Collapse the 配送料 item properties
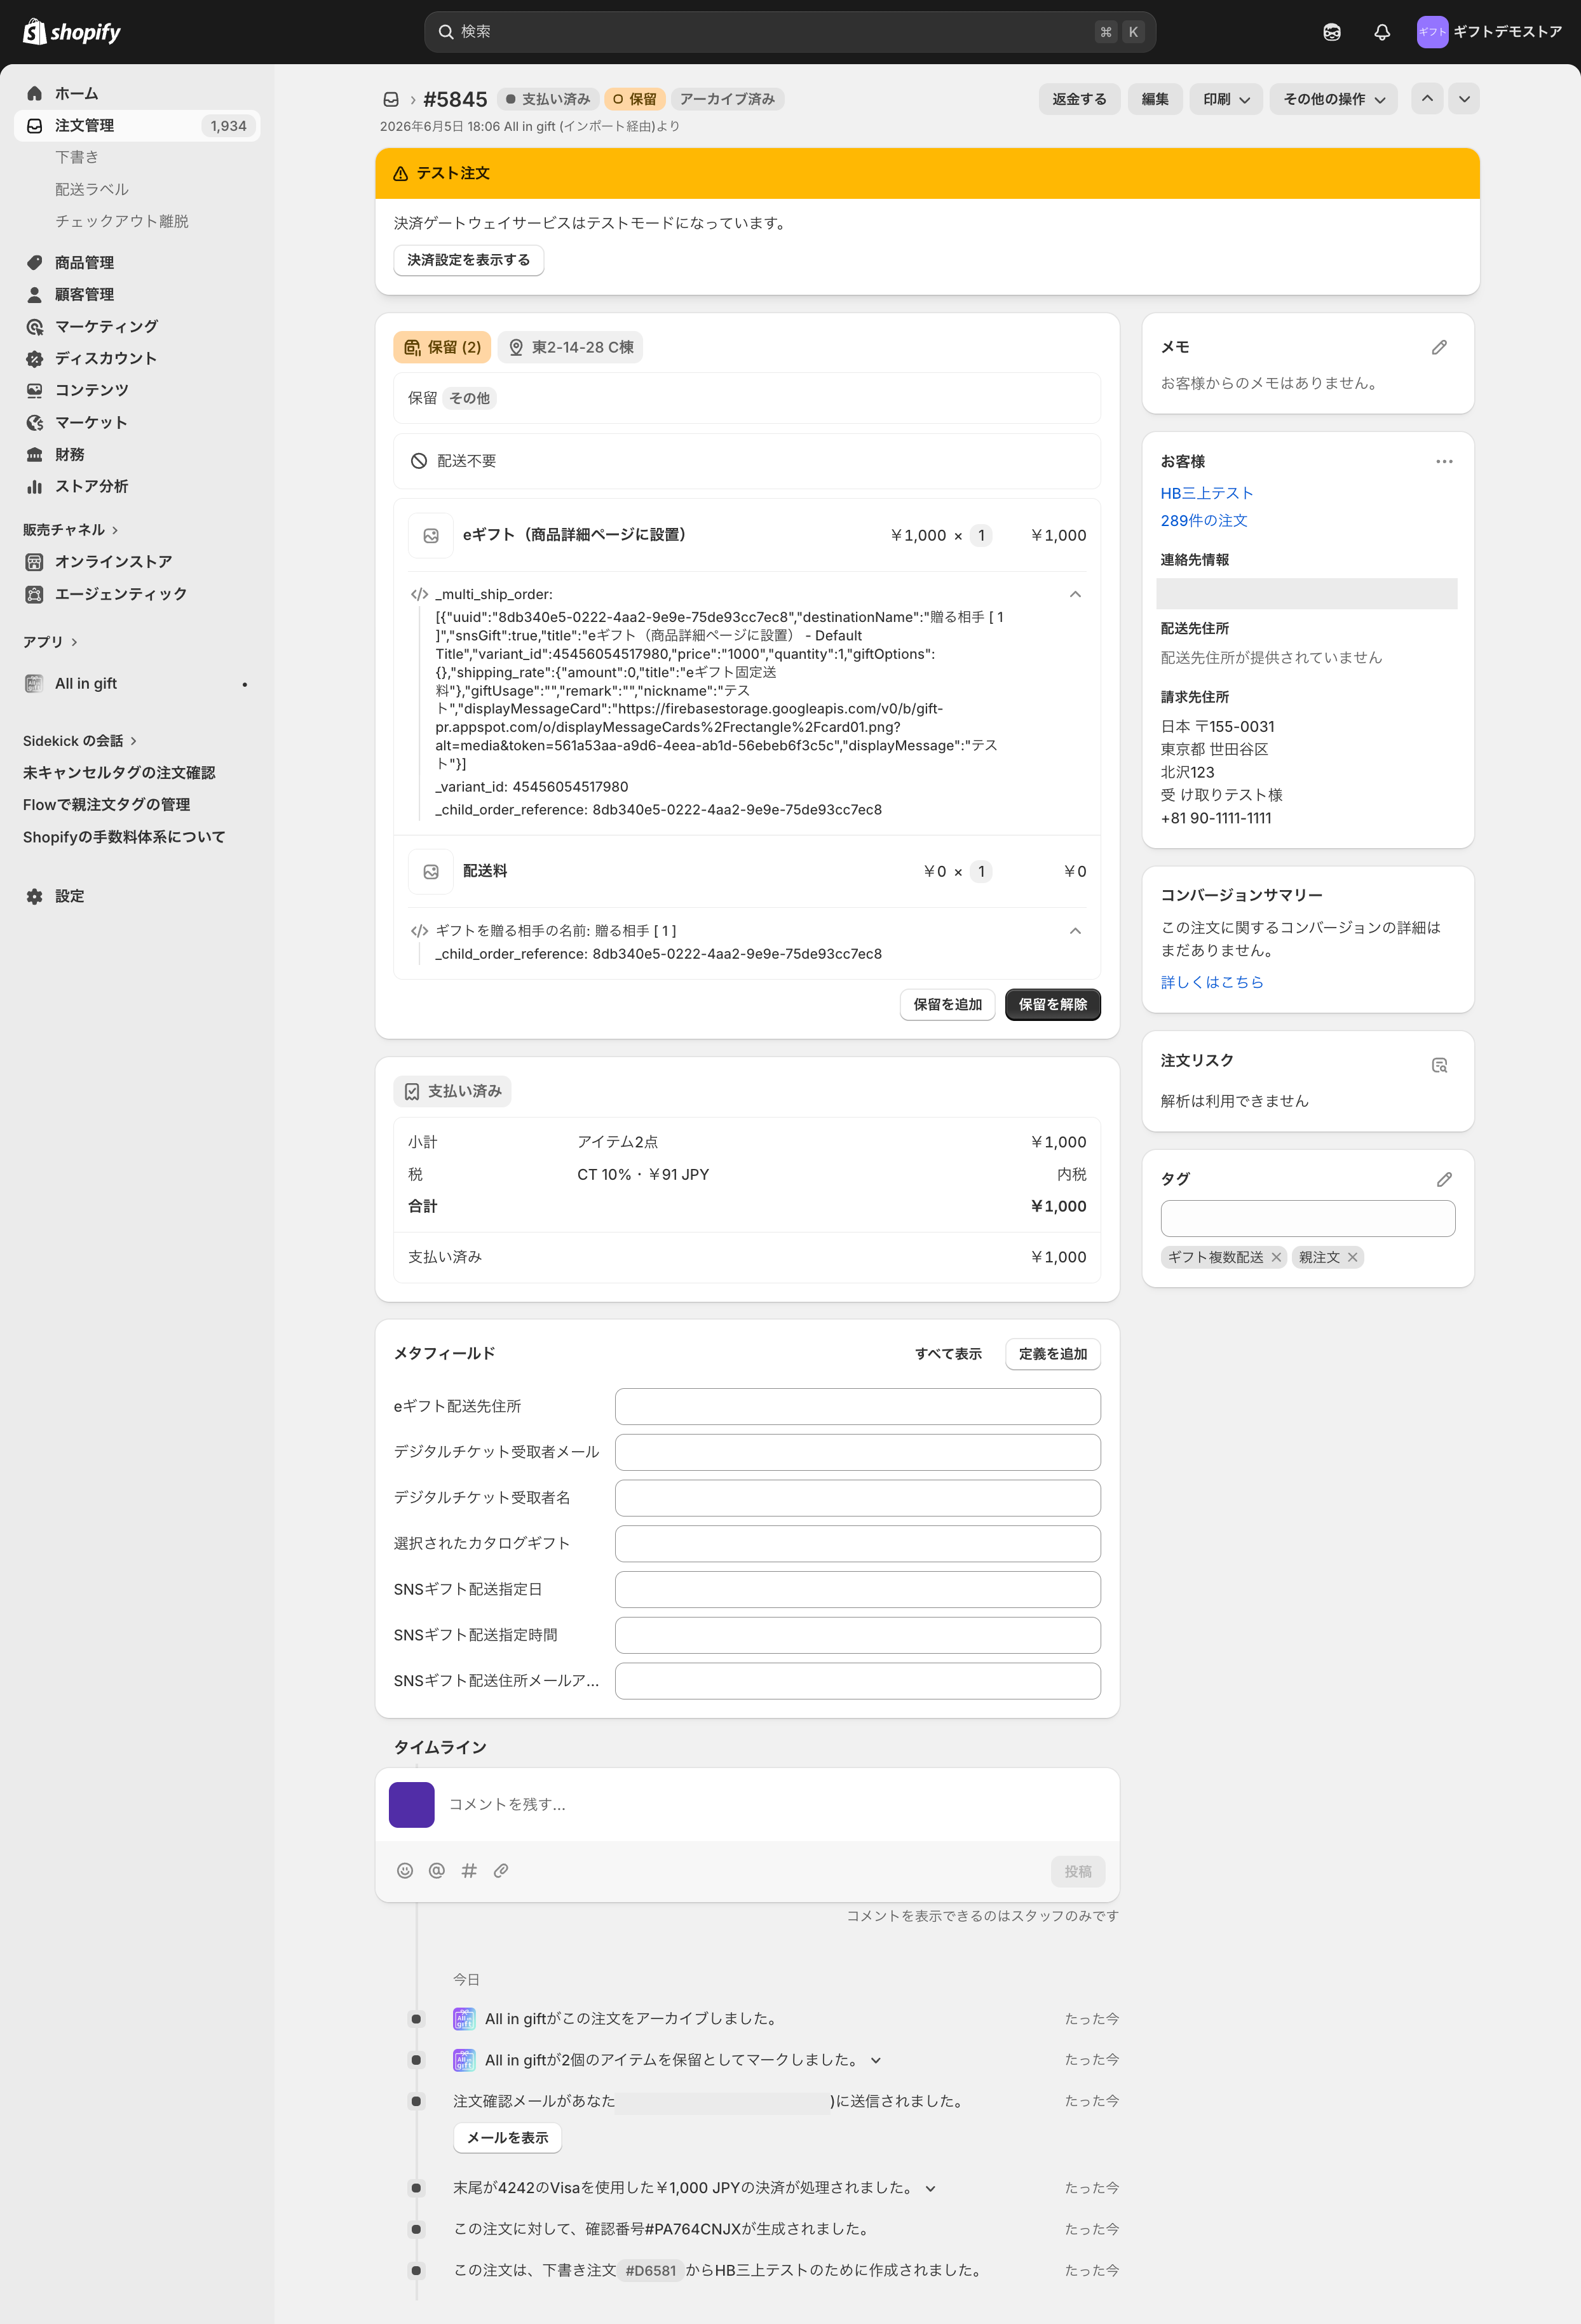 coord(1075,930)
